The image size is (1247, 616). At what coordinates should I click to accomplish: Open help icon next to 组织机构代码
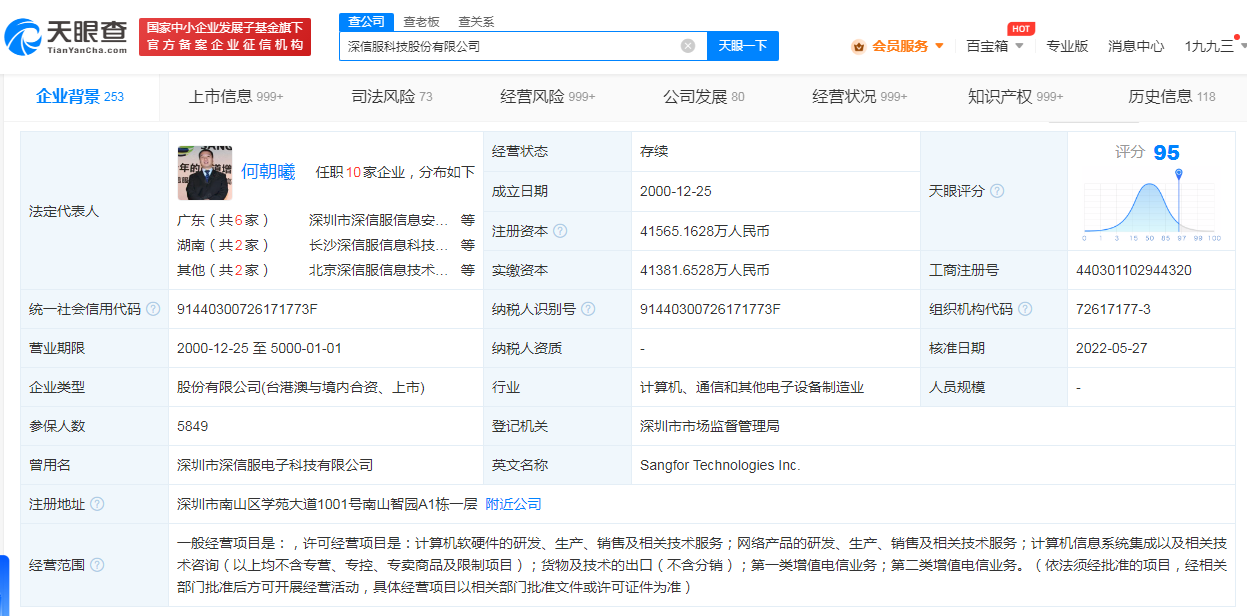[x=1026, y=309]
